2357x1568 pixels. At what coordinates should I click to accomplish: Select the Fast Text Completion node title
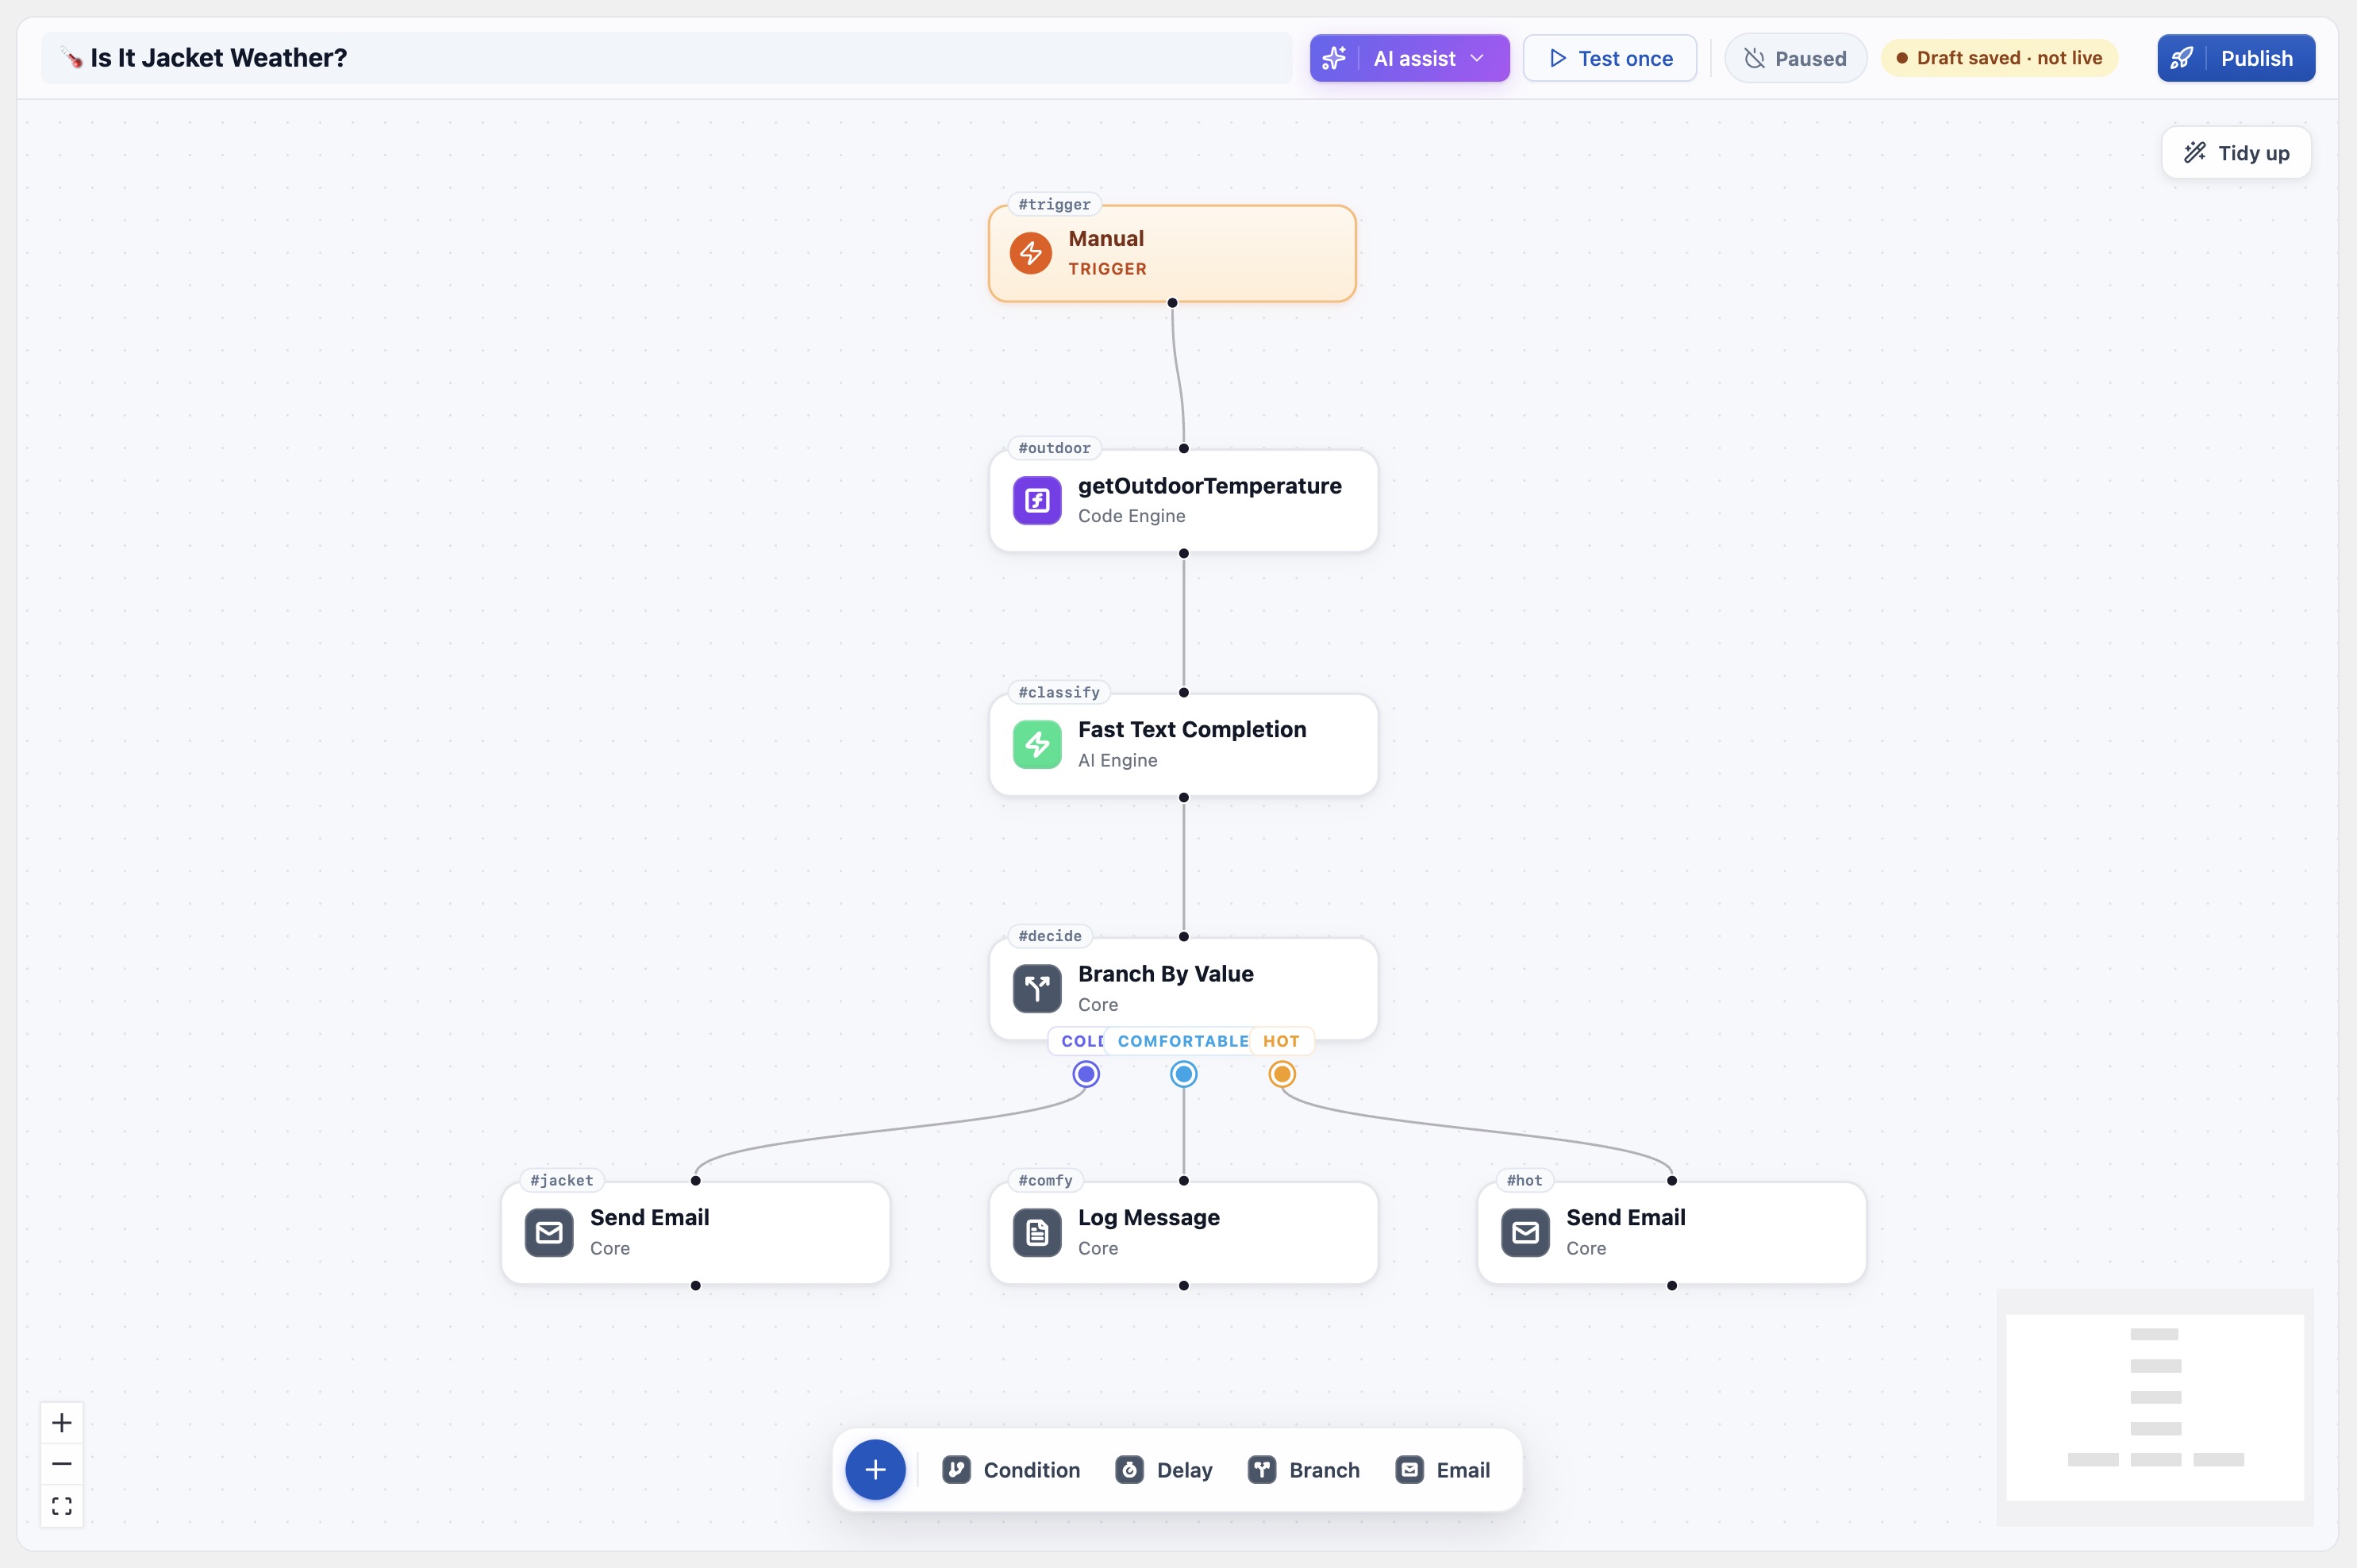point(1192,730)
